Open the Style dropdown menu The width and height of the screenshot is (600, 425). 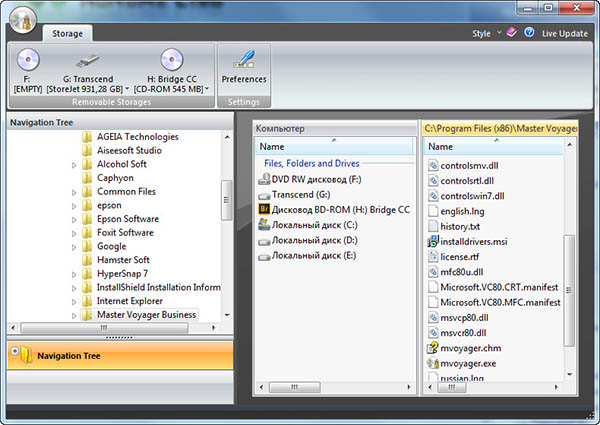tap(482, 33)
